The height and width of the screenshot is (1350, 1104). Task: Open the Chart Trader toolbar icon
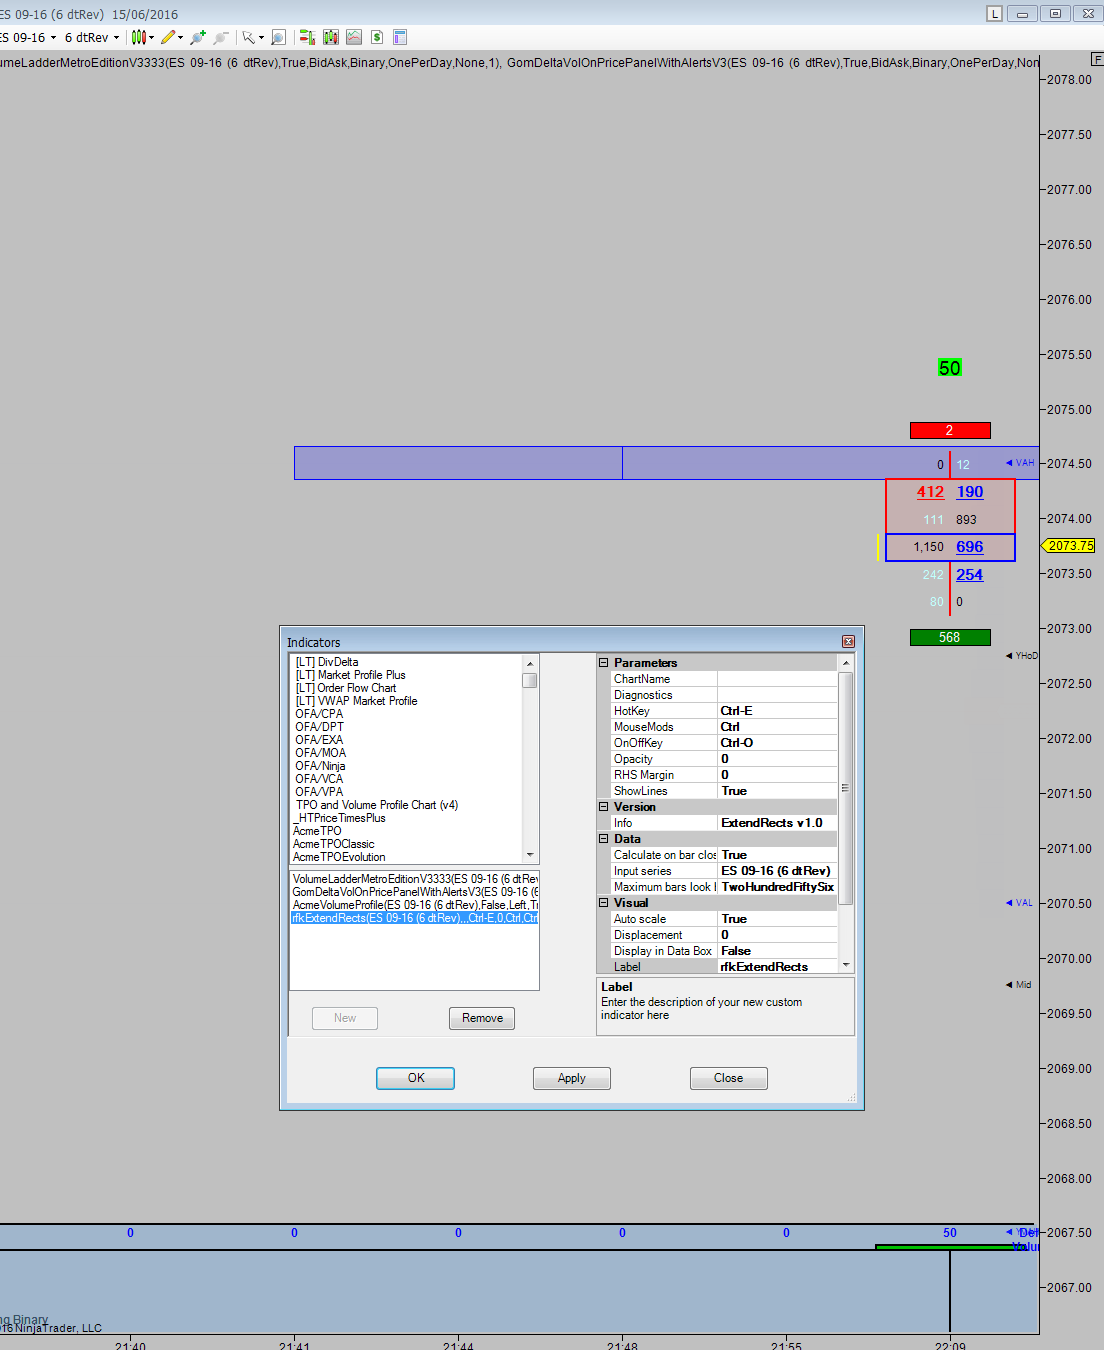(x=306, y=37)
